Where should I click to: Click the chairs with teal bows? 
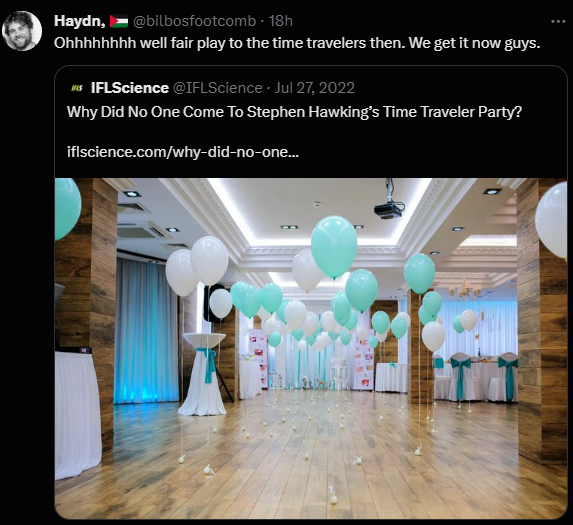[x=484, y=376]
